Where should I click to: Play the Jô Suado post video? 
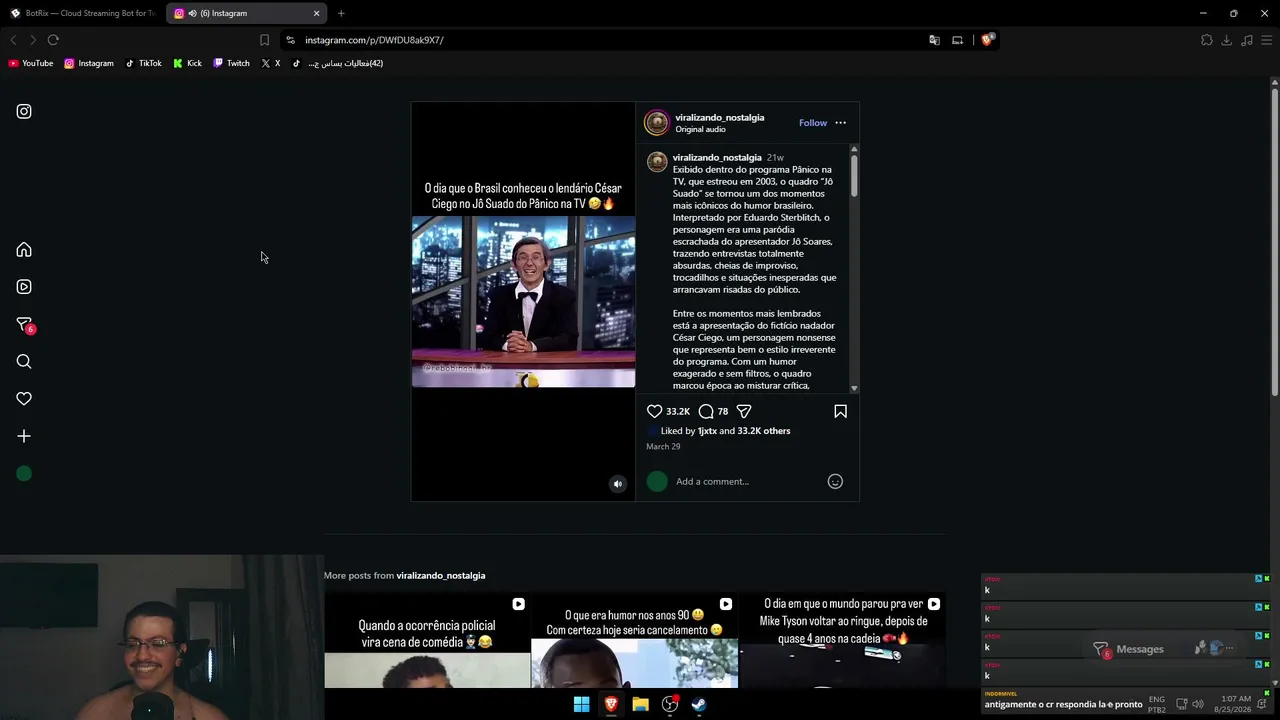523,301
